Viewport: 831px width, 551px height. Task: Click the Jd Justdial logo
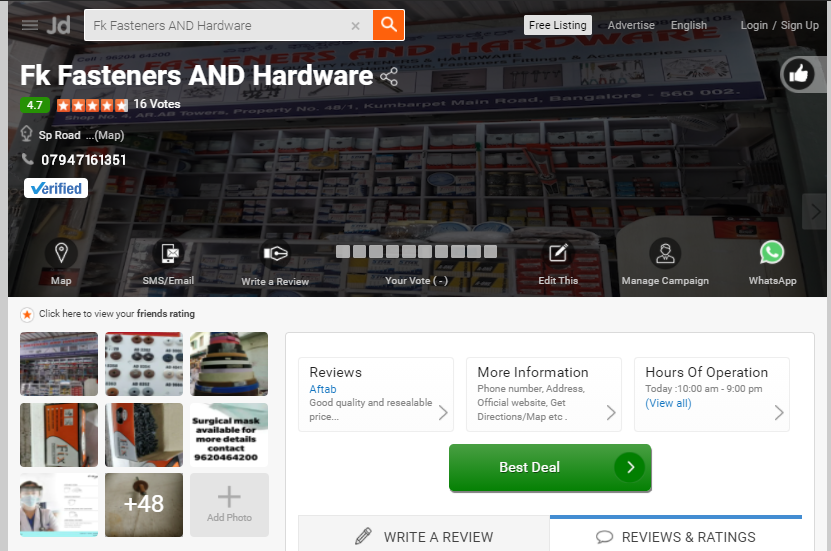tap(58, 25)
